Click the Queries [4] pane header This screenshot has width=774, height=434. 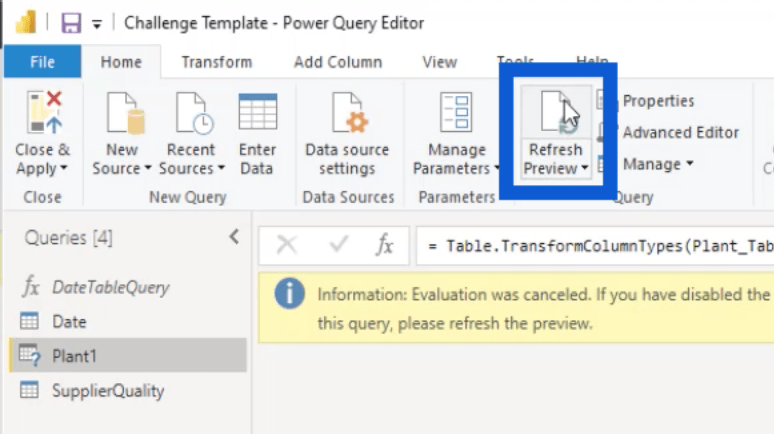(x=69, y=238)
